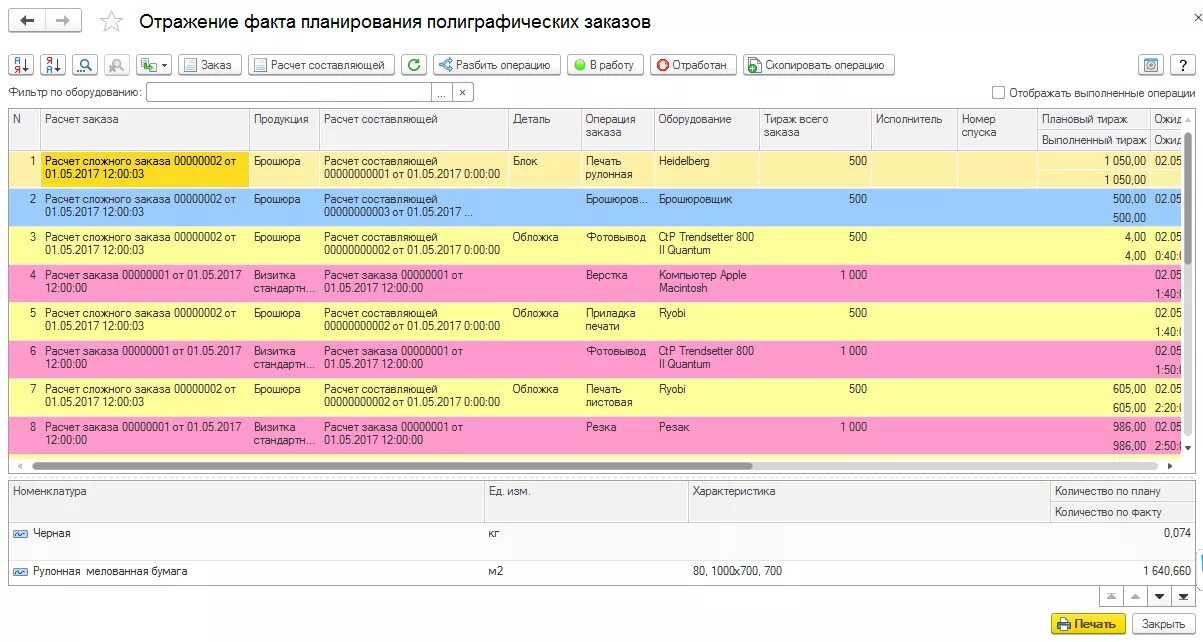The width and height of the screenshot is (1203, 642).
Task: Click the yellow Печать button
Action: 1088,624
